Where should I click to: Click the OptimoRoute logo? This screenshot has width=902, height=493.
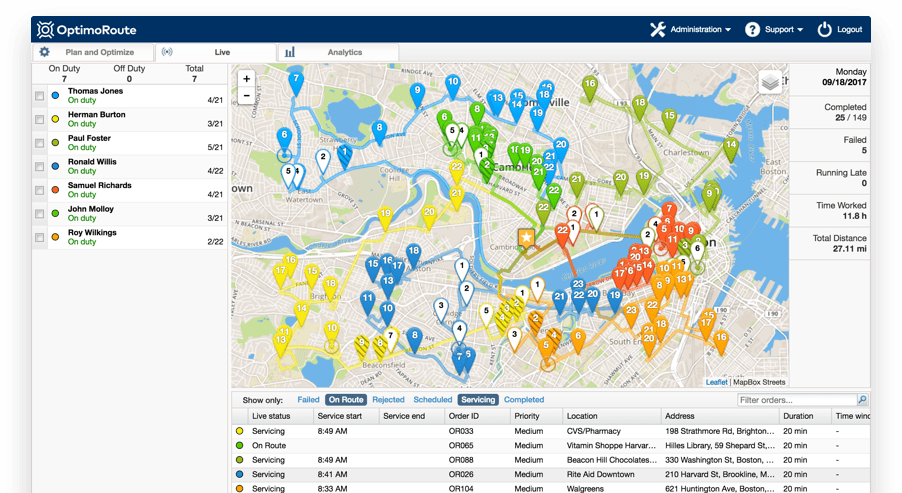87,29
